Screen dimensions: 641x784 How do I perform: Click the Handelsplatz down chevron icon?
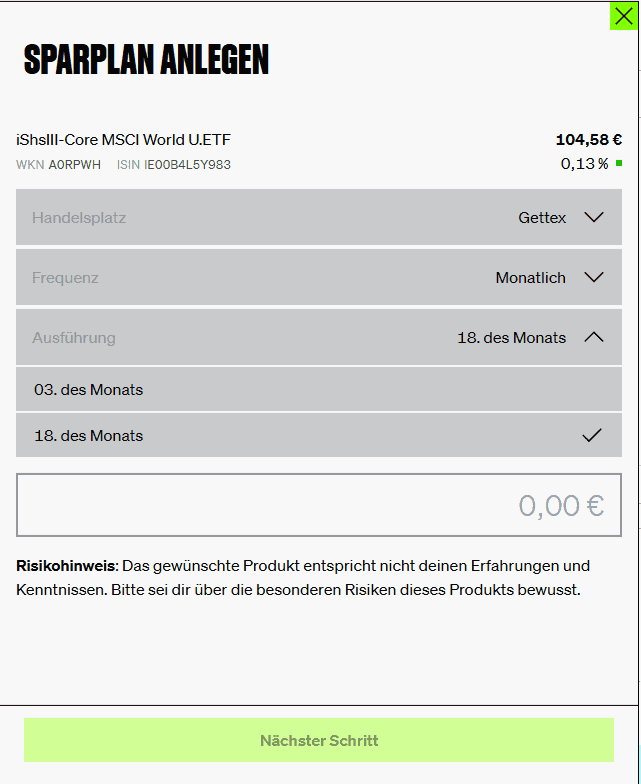point(594,218)
